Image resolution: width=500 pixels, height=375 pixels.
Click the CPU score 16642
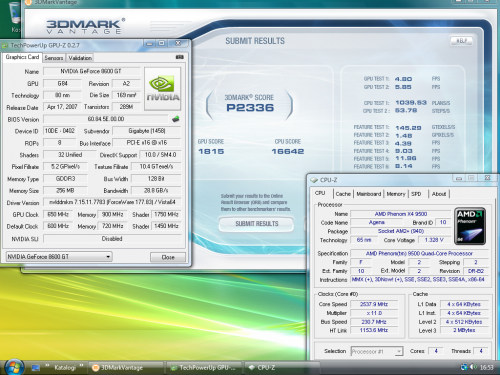point(288,151)
